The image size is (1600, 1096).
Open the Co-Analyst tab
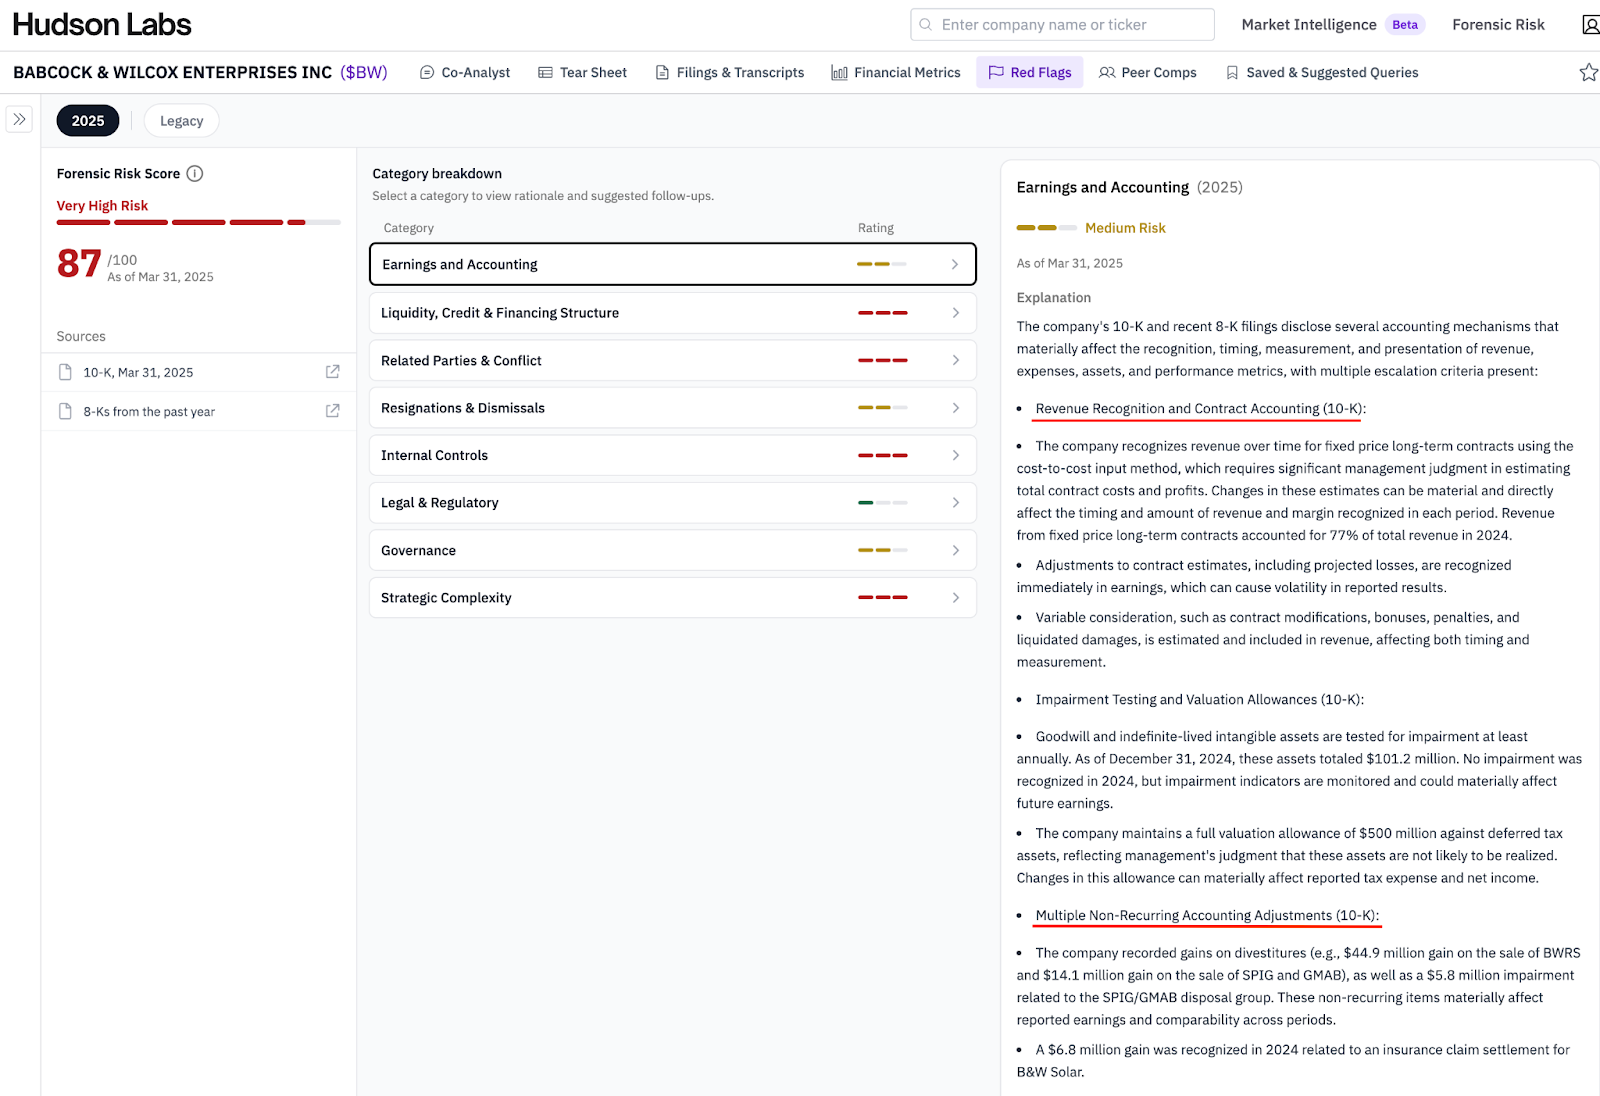[465, 72]
